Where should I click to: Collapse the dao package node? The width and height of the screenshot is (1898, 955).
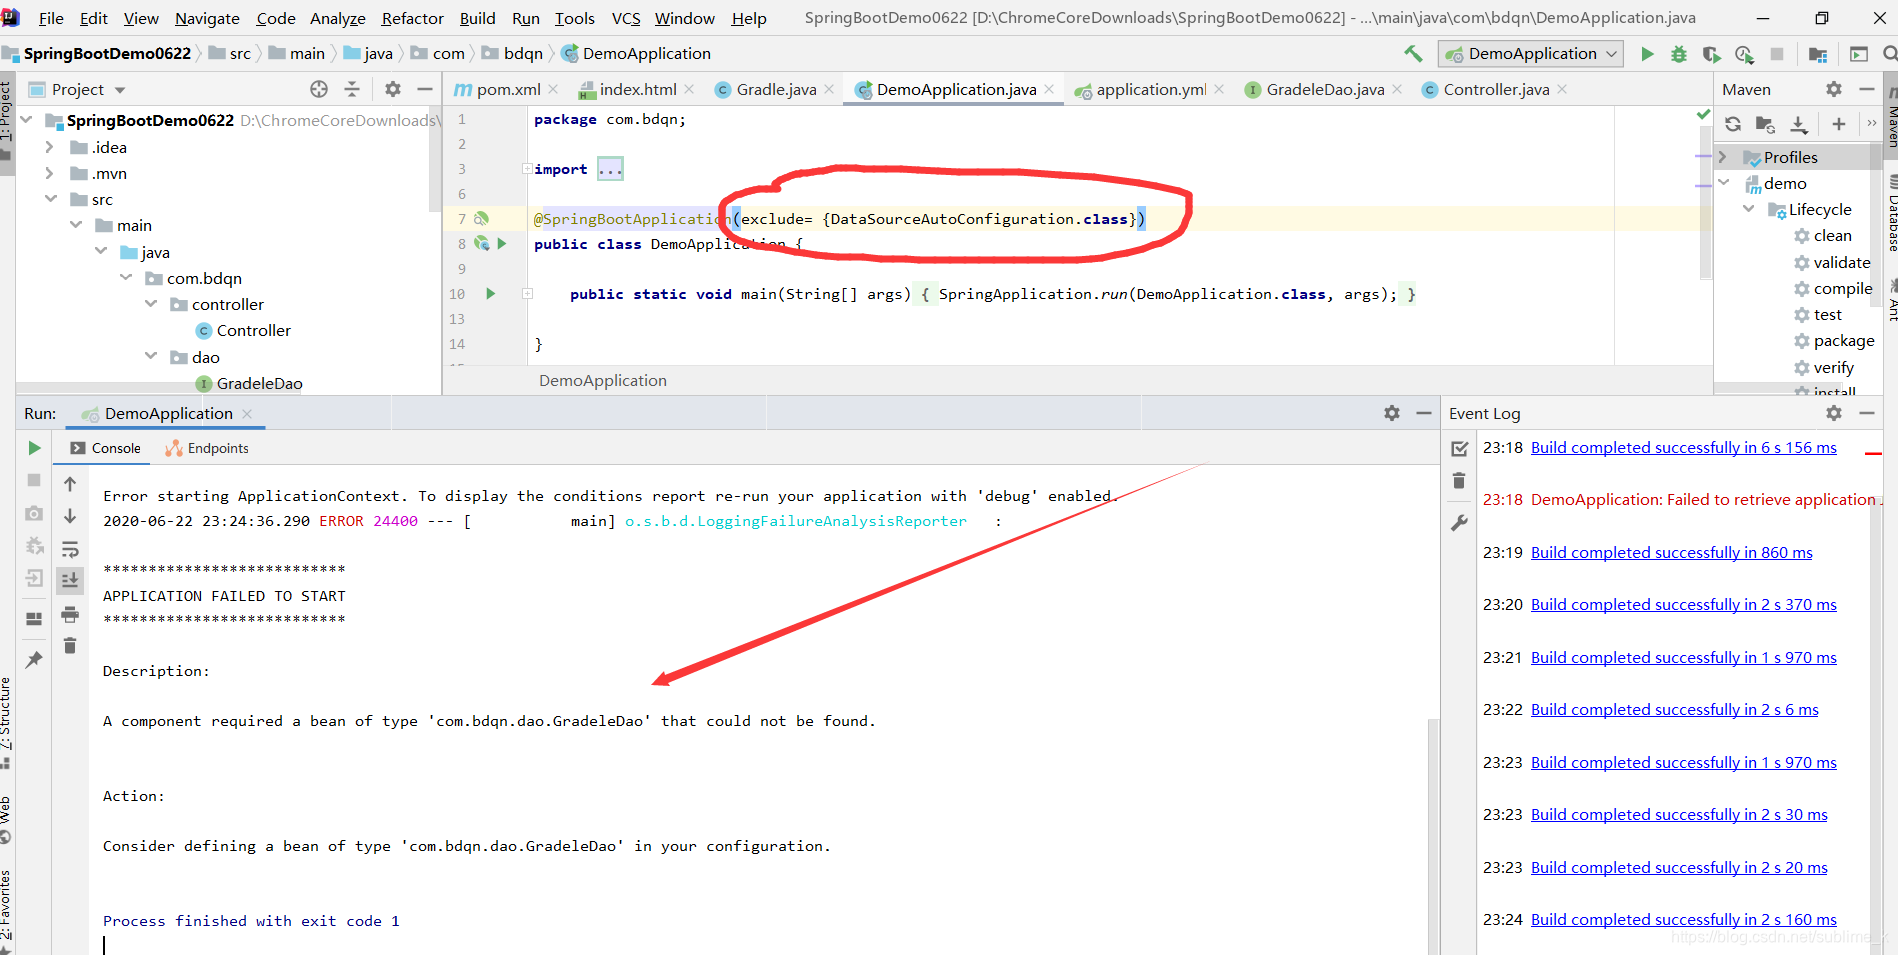click(x=151, y=357)
